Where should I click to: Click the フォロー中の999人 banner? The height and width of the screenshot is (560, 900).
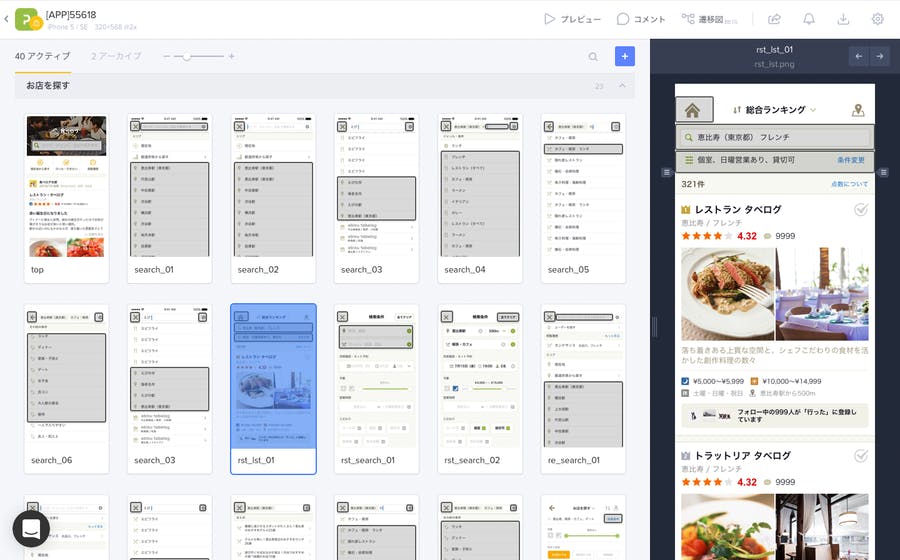pos(774,415)
